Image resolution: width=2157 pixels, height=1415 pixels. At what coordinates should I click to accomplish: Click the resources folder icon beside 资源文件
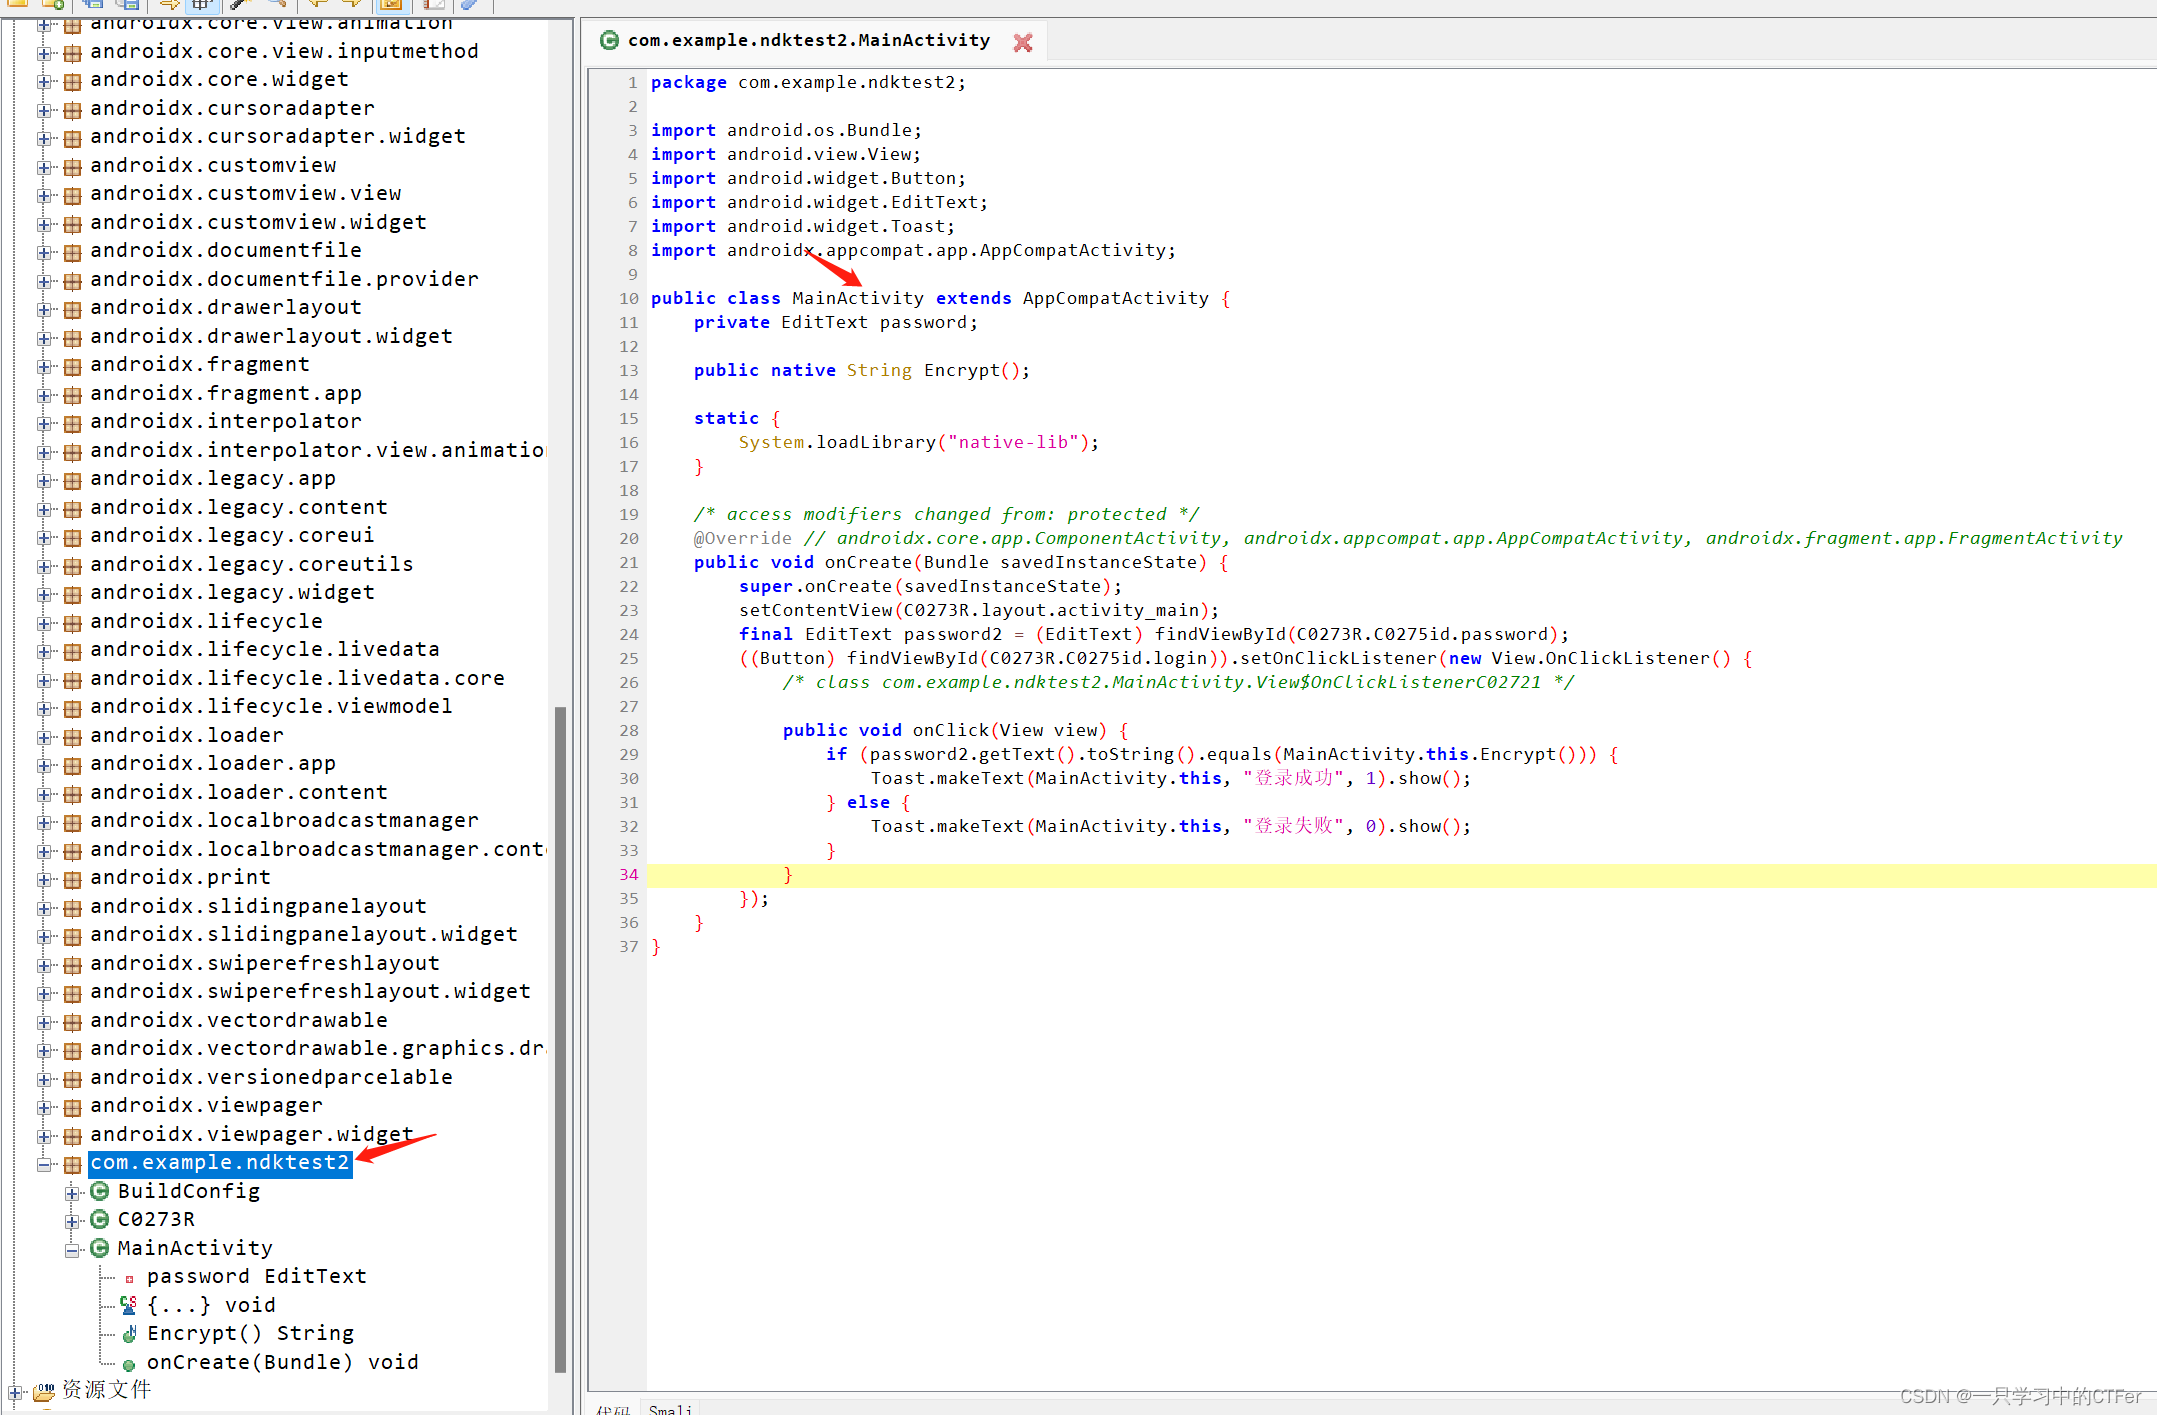(43, 1391)
